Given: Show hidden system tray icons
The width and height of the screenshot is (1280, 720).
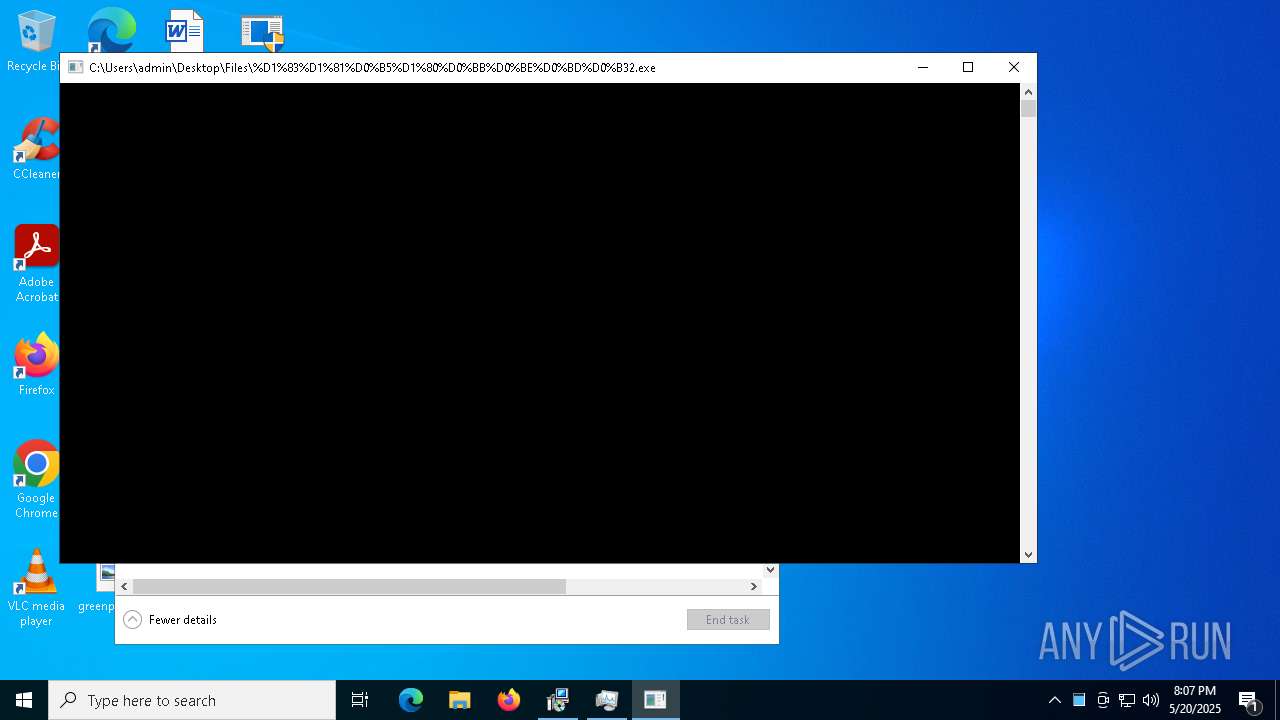Looking at the screenshot, I should (1055, 700).
